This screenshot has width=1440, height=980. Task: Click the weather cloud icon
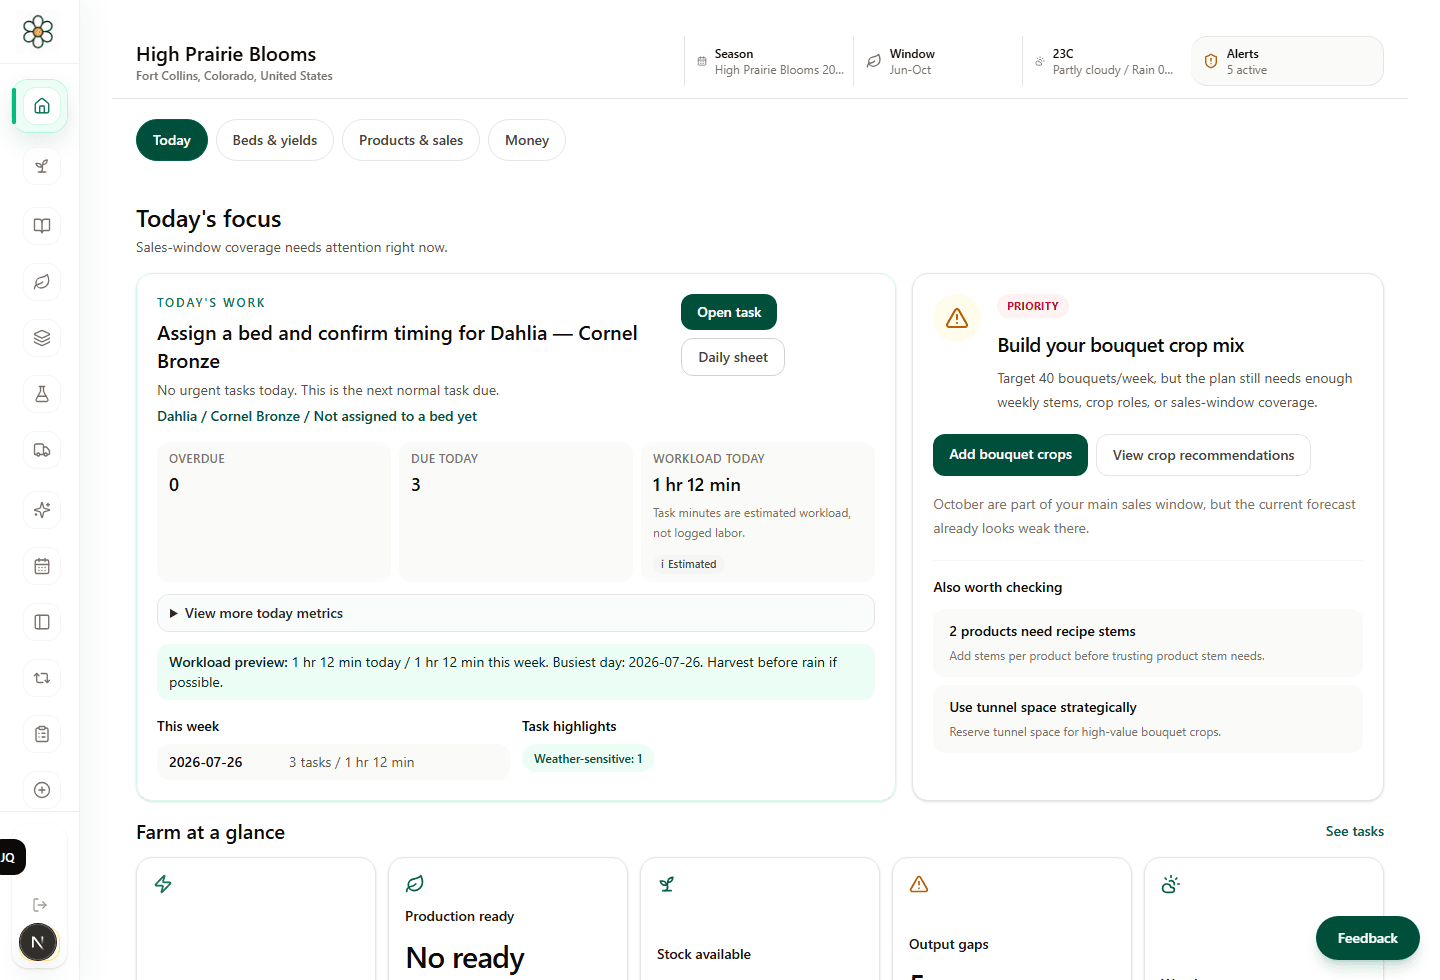pyautogui.click(x=1039, y=62)
